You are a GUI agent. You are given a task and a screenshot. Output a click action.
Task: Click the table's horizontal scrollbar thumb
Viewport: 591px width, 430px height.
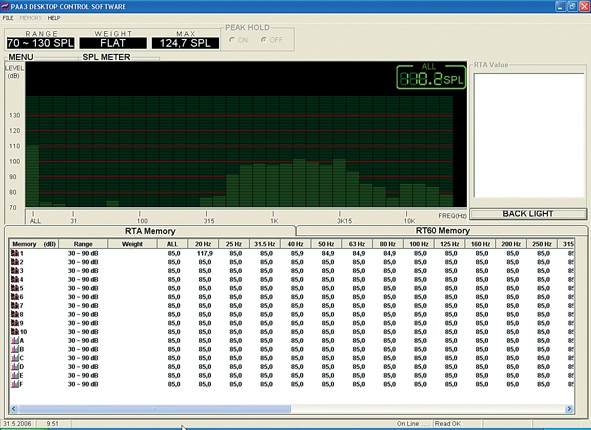click(x=155, y=409)
